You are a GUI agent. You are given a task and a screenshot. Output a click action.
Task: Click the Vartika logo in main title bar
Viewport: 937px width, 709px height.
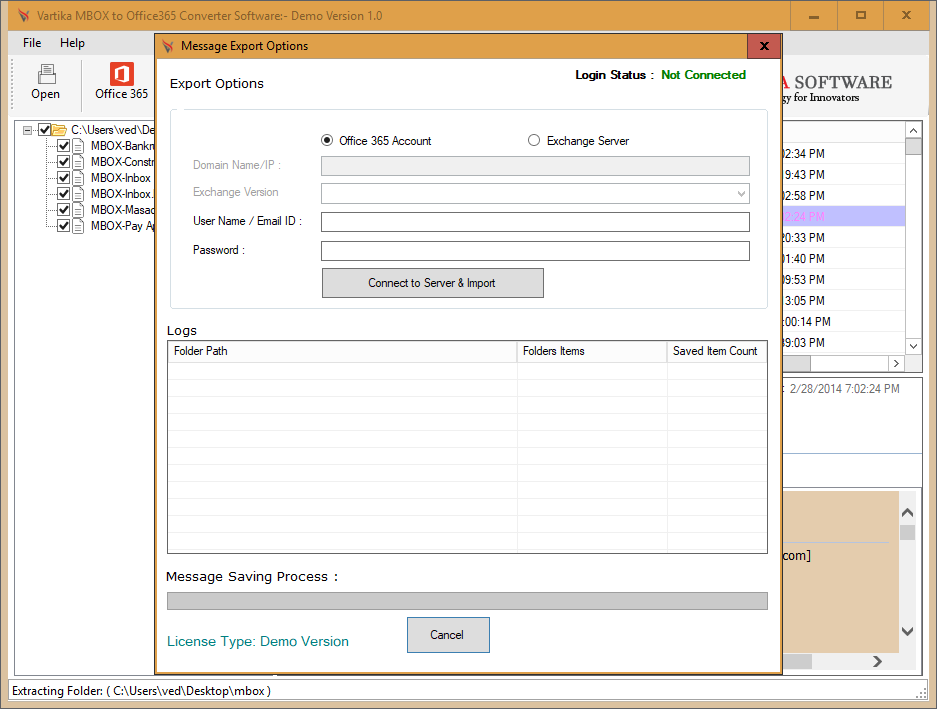pyautogui.click(x=23, y=16)
